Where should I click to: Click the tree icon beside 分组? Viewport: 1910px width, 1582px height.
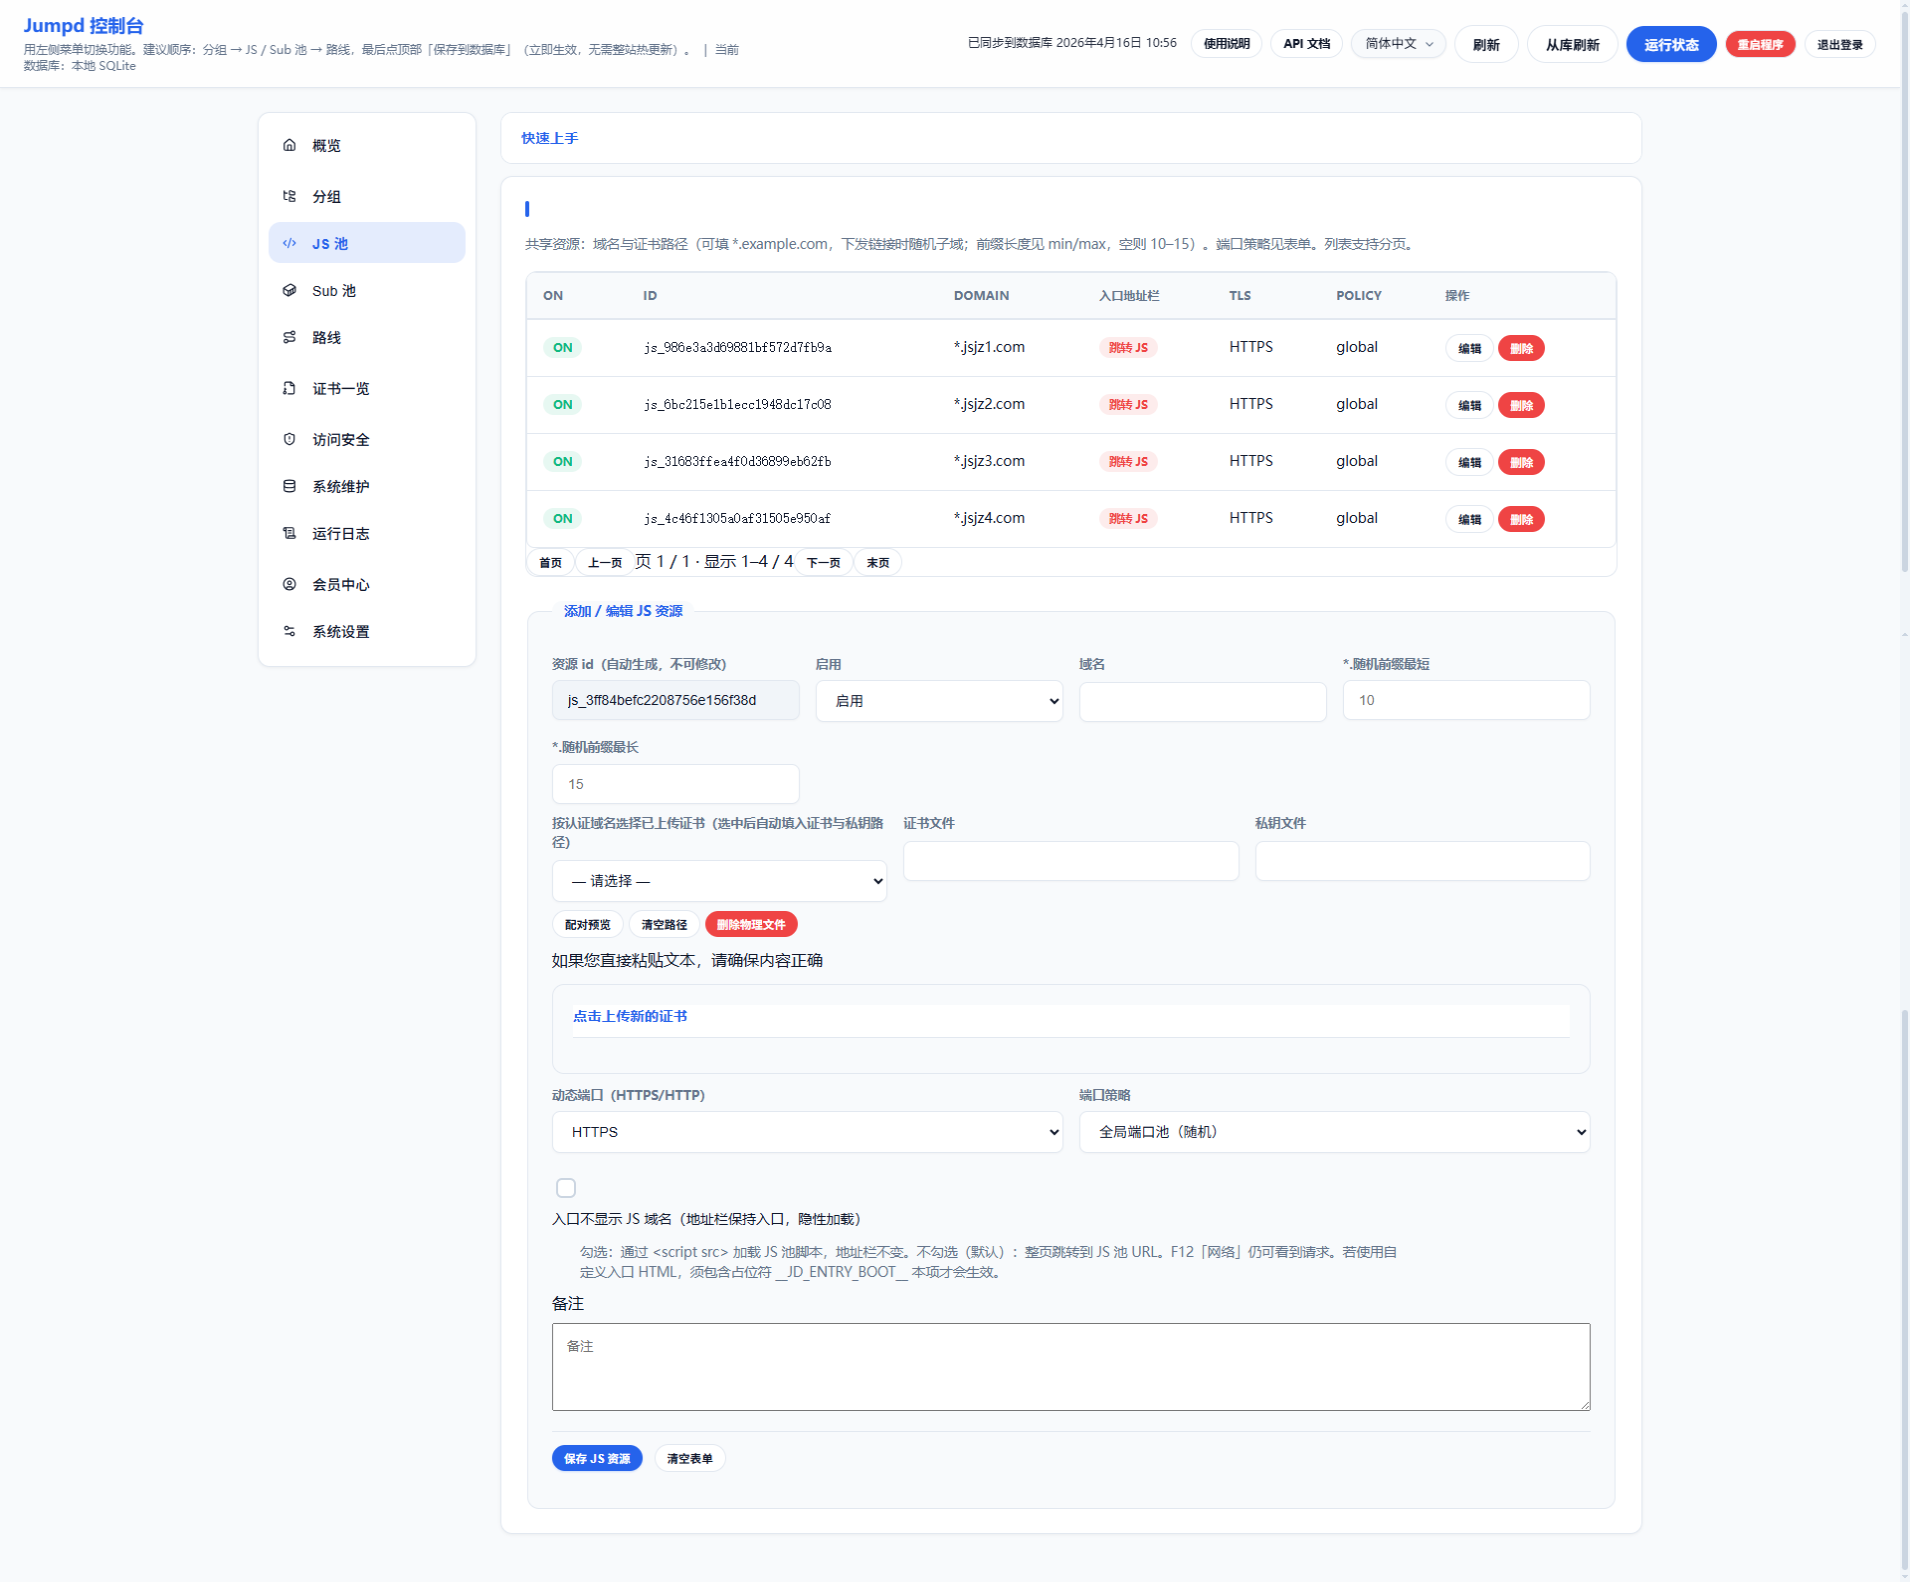(x=289, y=196)
